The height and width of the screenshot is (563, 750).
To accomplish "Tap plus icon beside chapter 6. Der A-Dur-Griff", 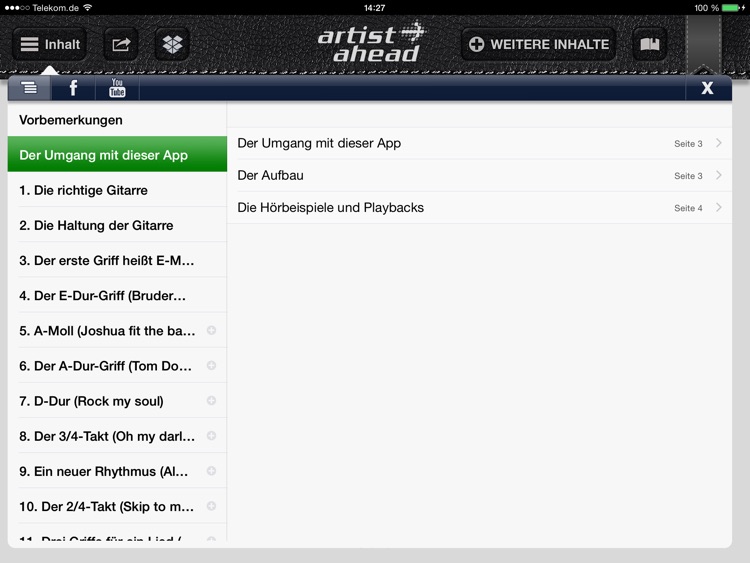I will point(211,365).
